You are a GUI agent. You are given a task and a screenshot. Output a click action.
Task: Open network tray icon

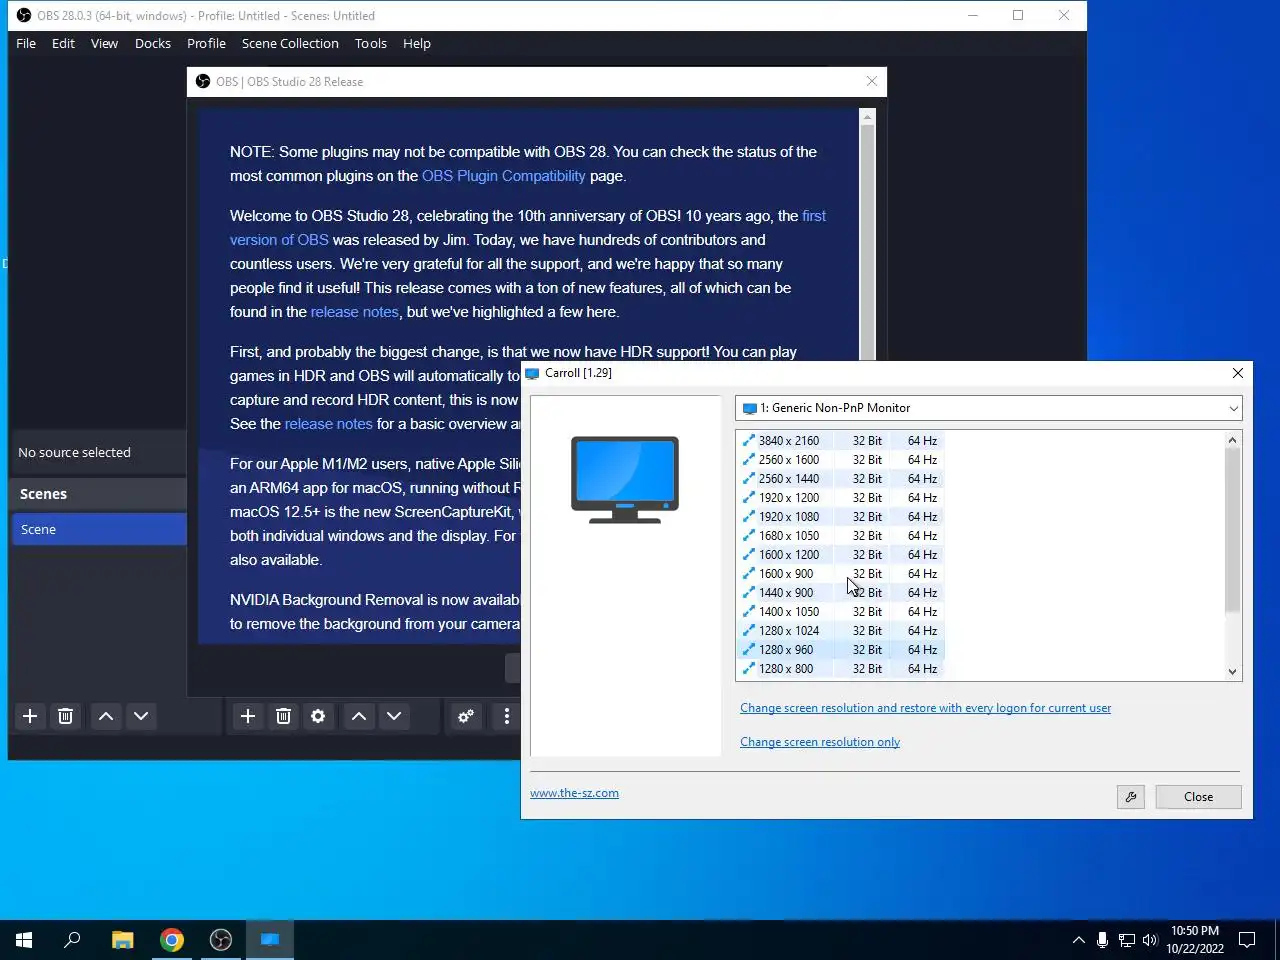1126,940
